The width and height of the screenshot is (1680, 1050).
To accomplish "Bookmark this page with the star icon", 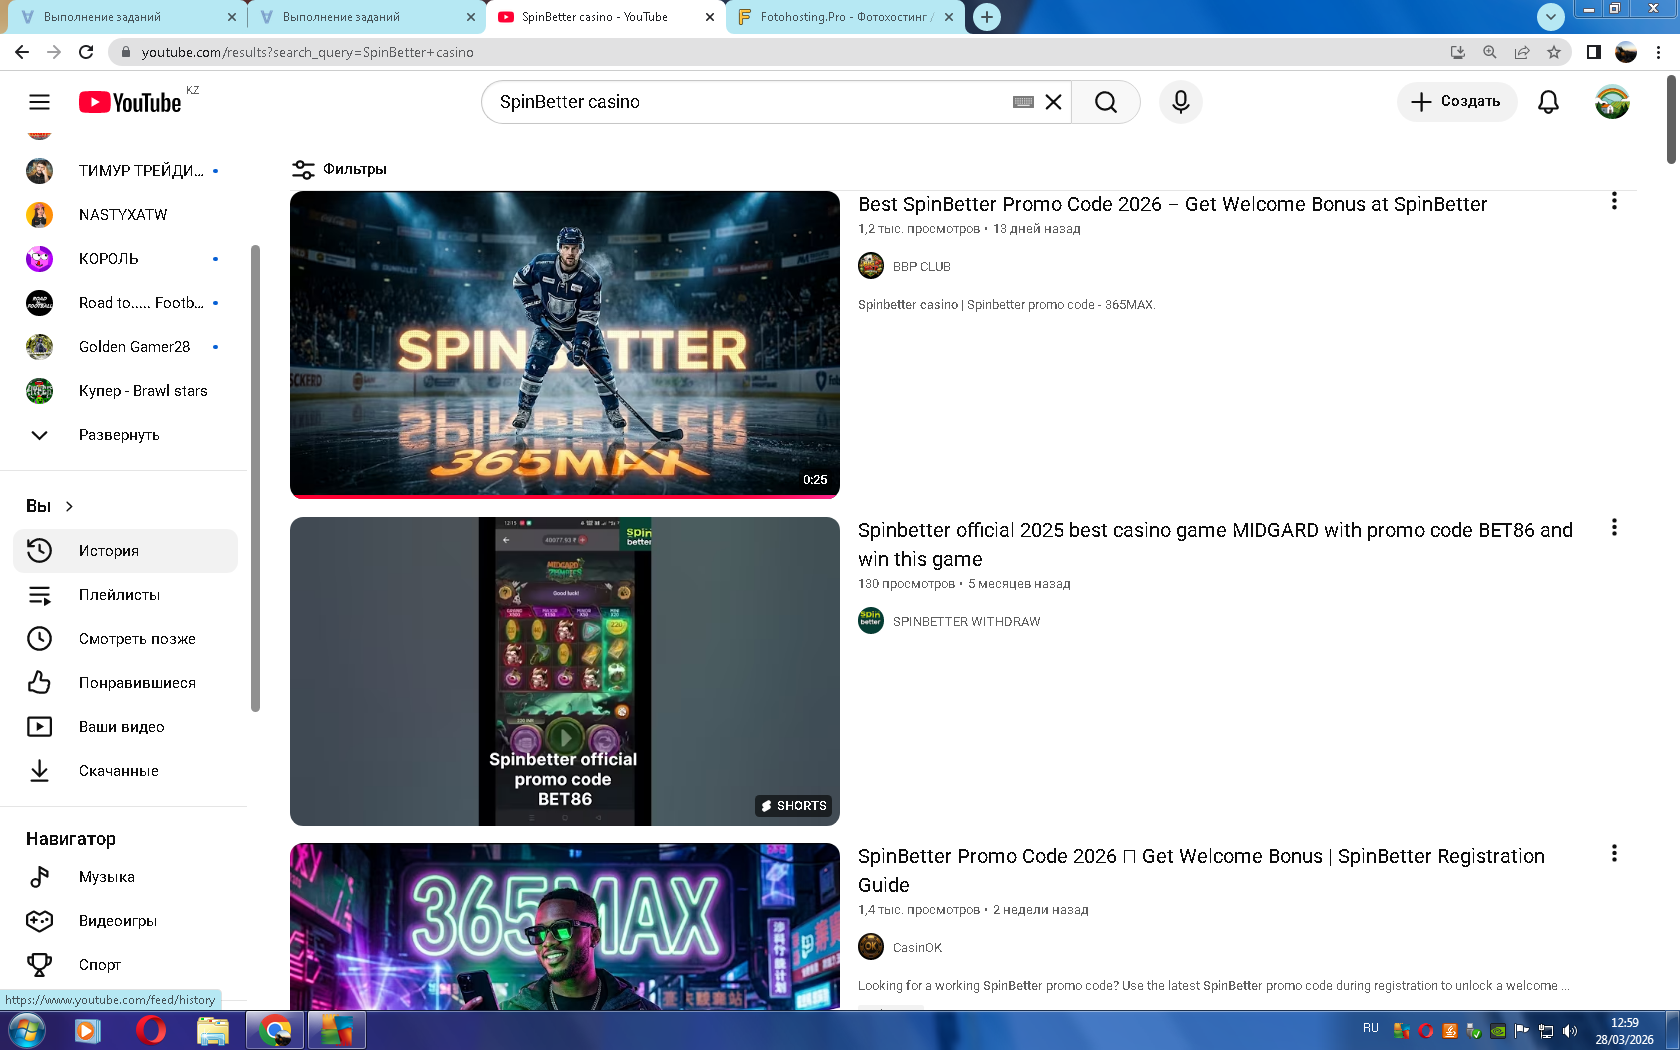I will click(x=1554, y=52).
